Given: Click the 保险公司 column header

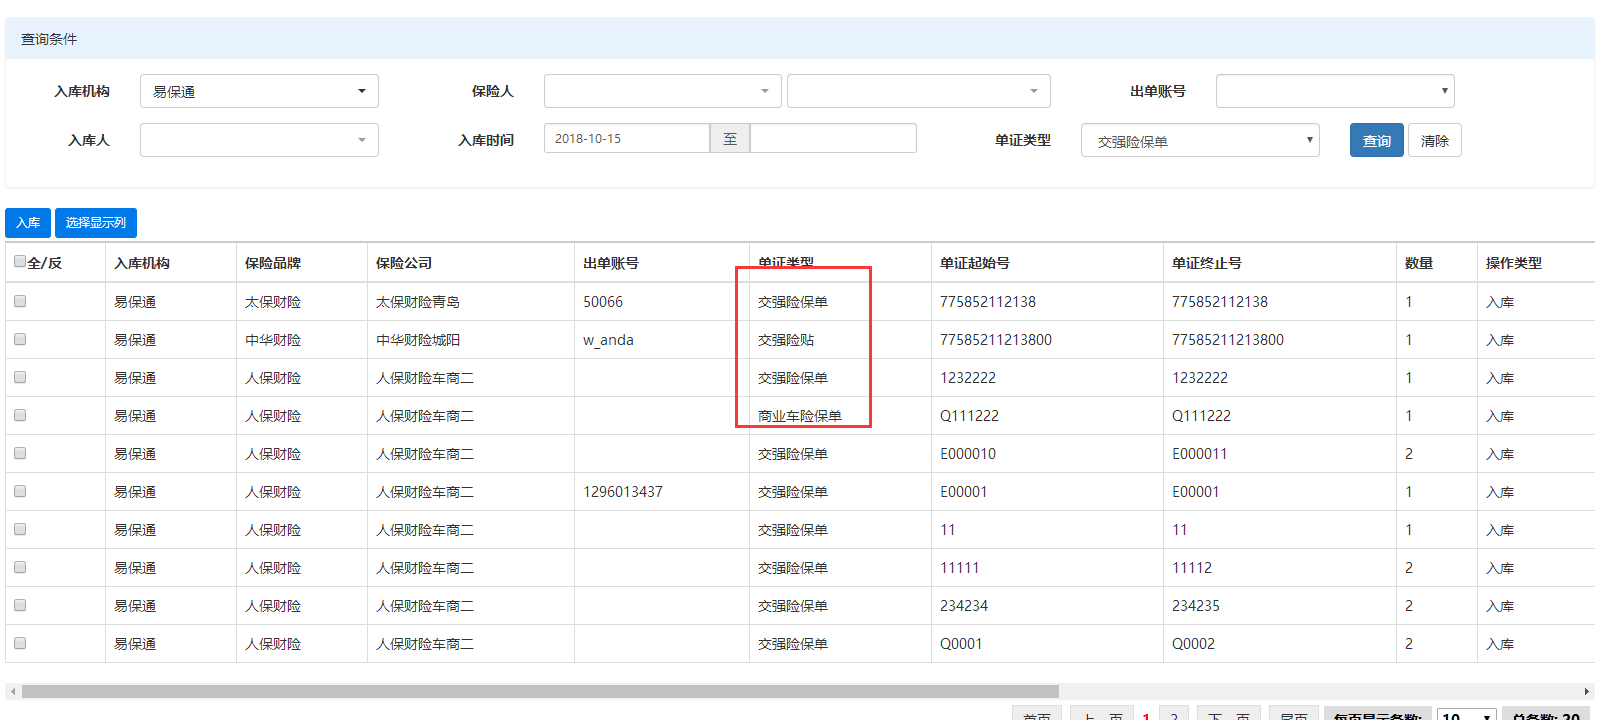Looking at the screenshot, I should [x=404, y=263].
